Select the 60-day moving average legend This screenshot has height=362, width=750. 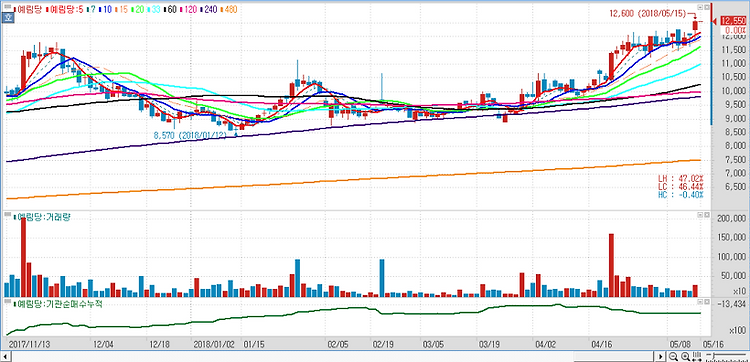171,9
